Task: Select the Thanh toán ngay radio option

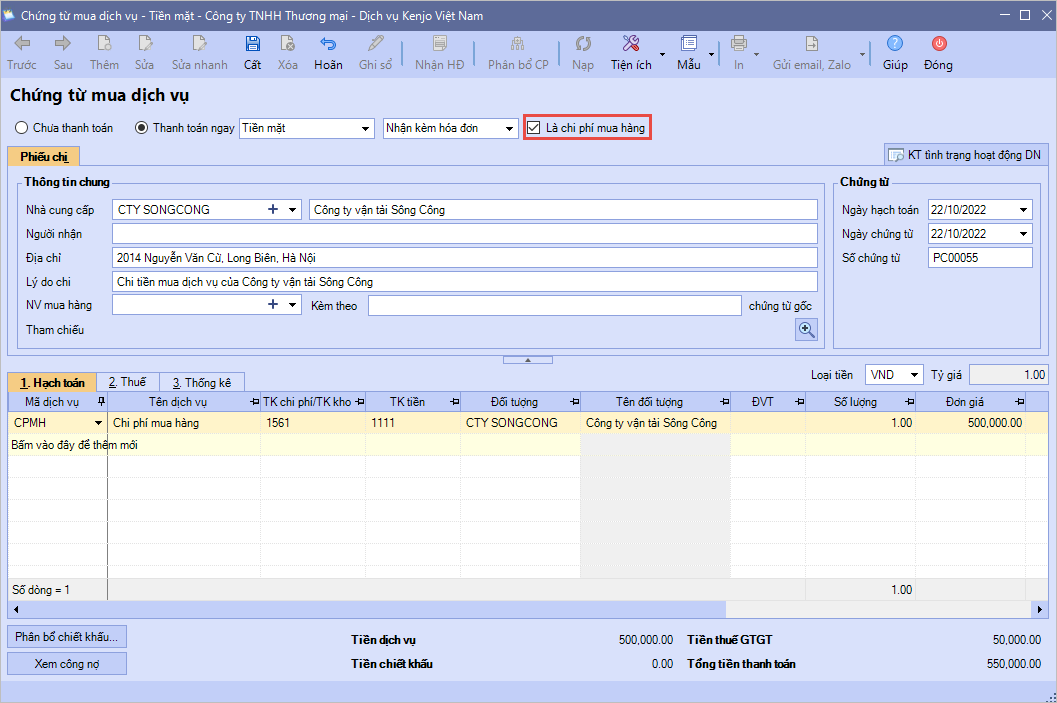Action: click(141, 128)
